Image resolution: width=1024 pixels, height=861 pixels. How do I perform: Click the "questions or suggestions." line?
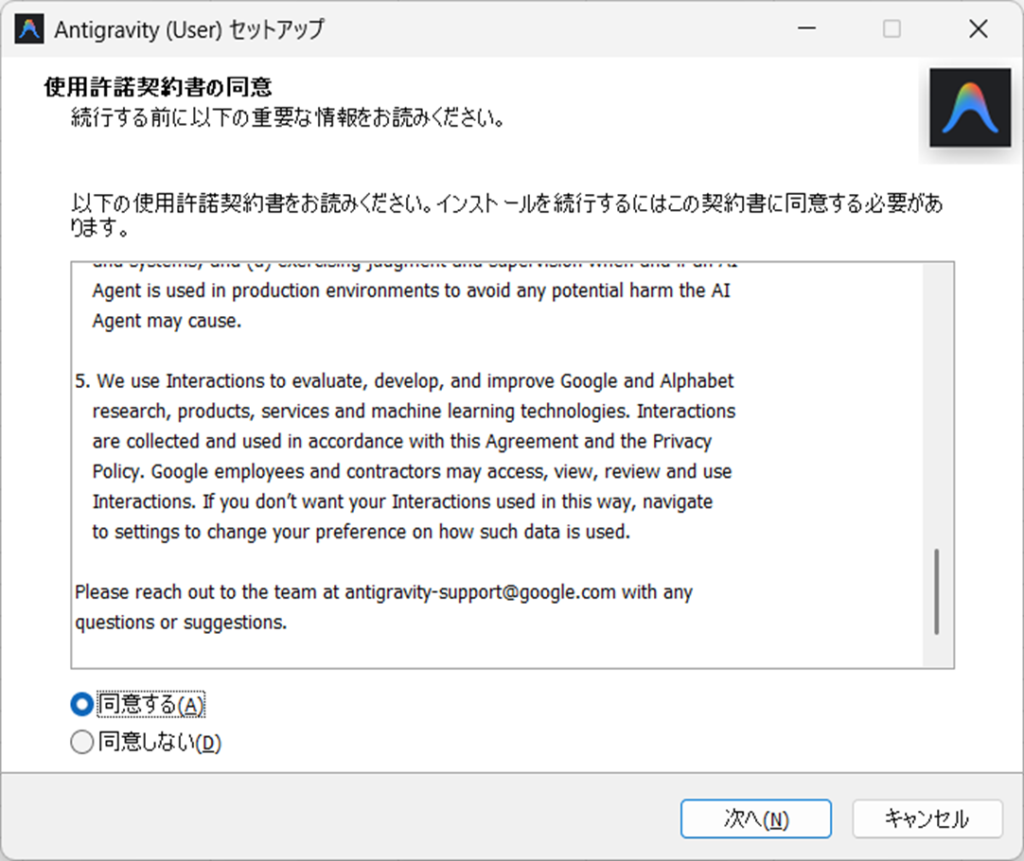(181, 622)
